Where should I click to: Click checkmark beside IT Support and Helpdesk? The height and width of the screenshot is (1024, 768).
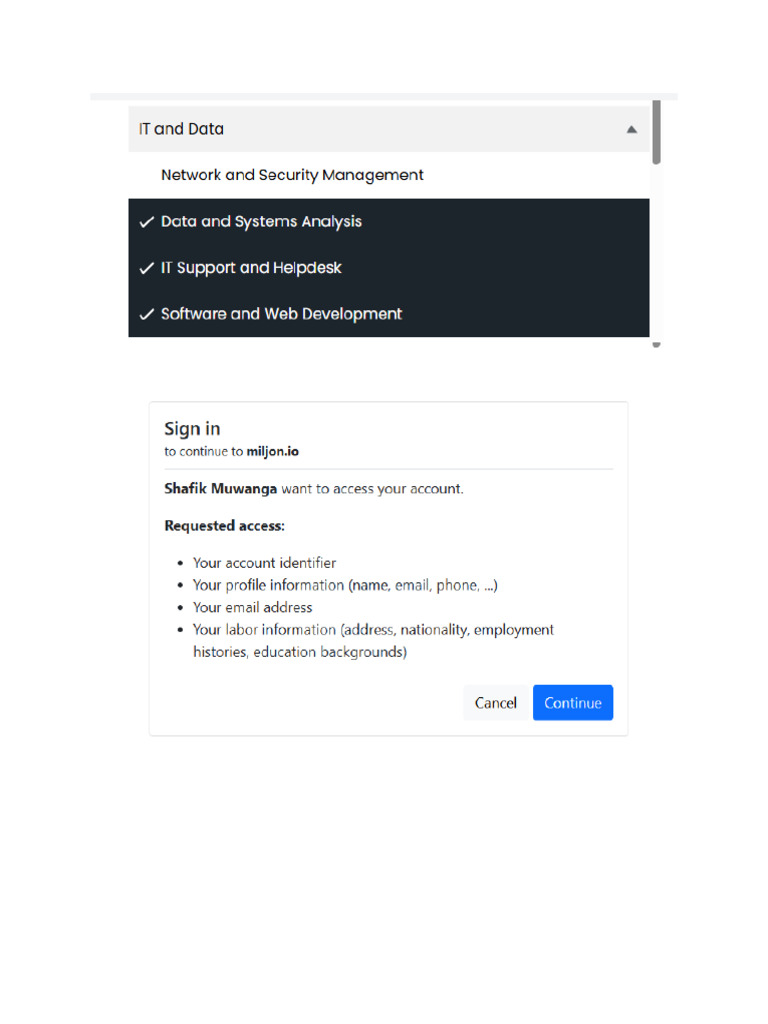[147, 268]
